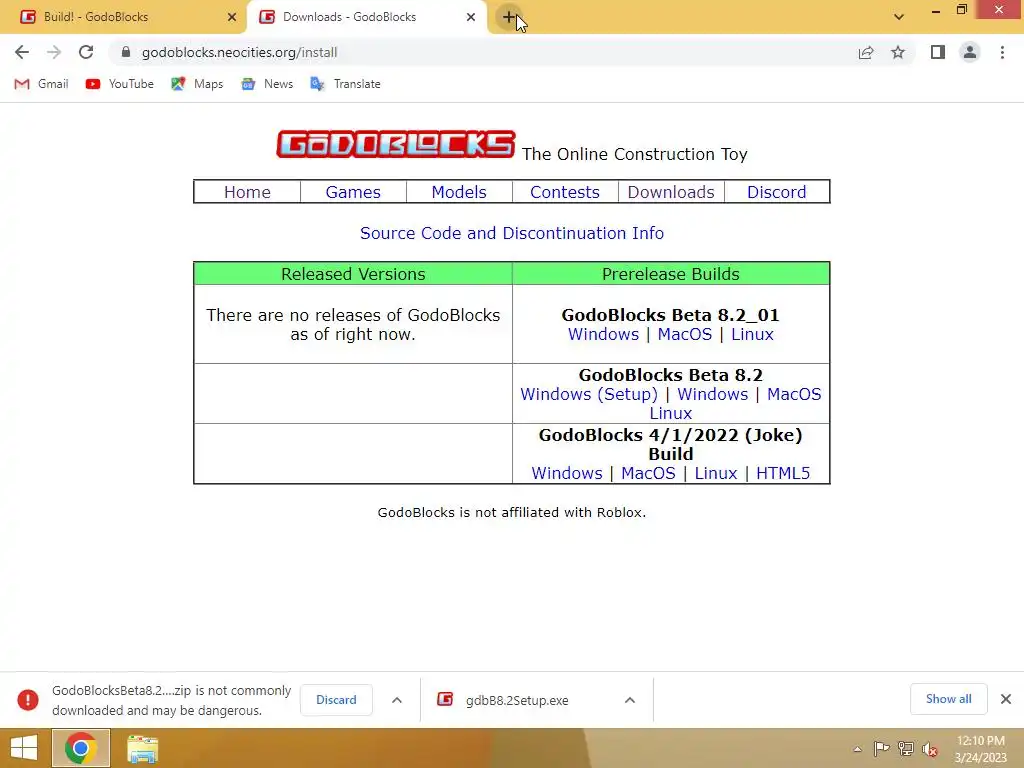Click the GodoBlocks logo
This screenshot has width=1024, height=768.
pos(396,144)
